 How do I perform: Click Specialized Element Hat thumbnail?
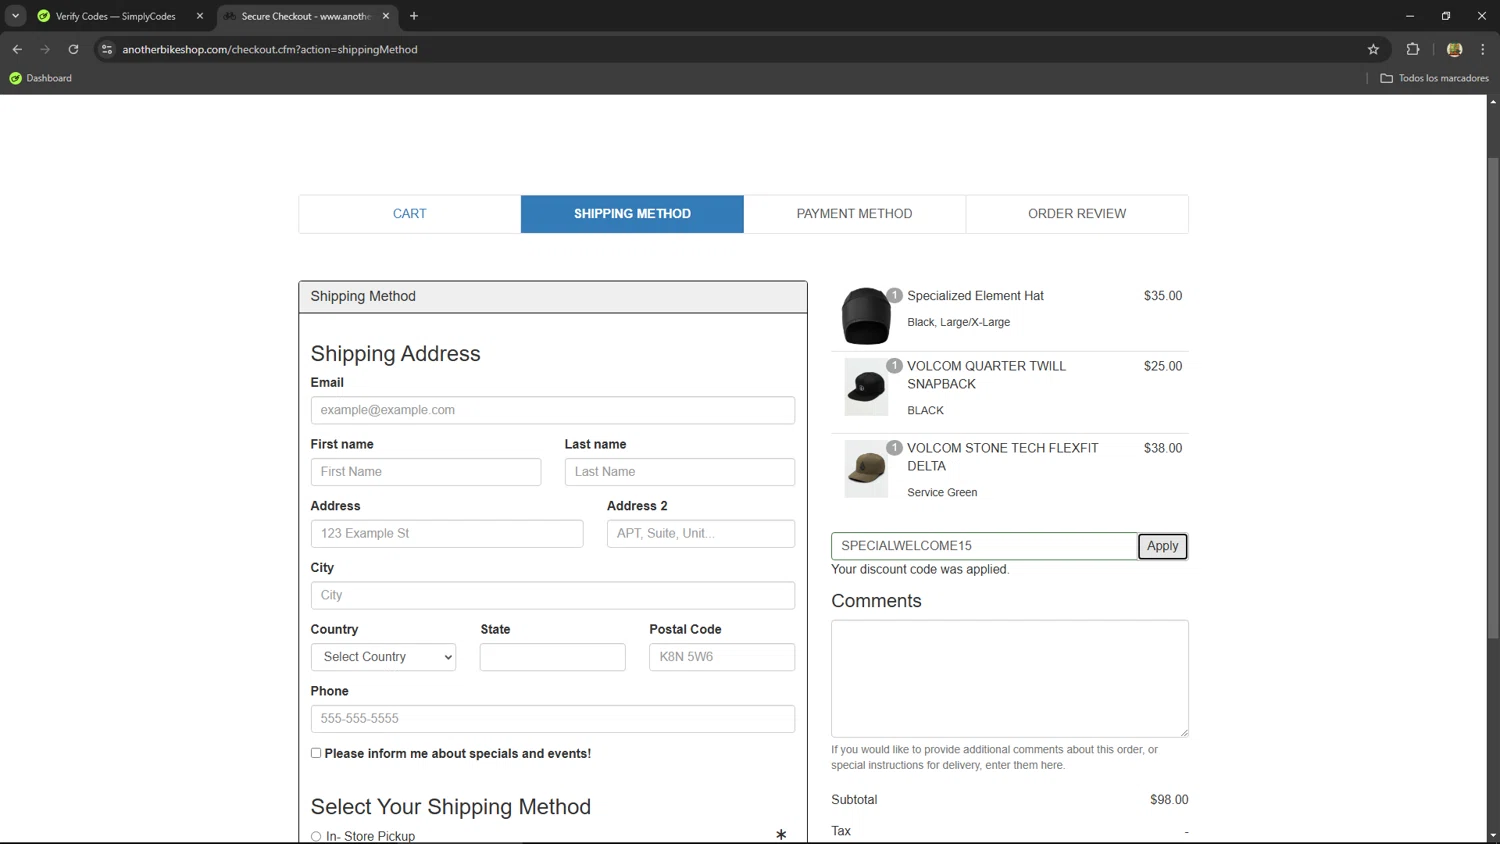866,316
